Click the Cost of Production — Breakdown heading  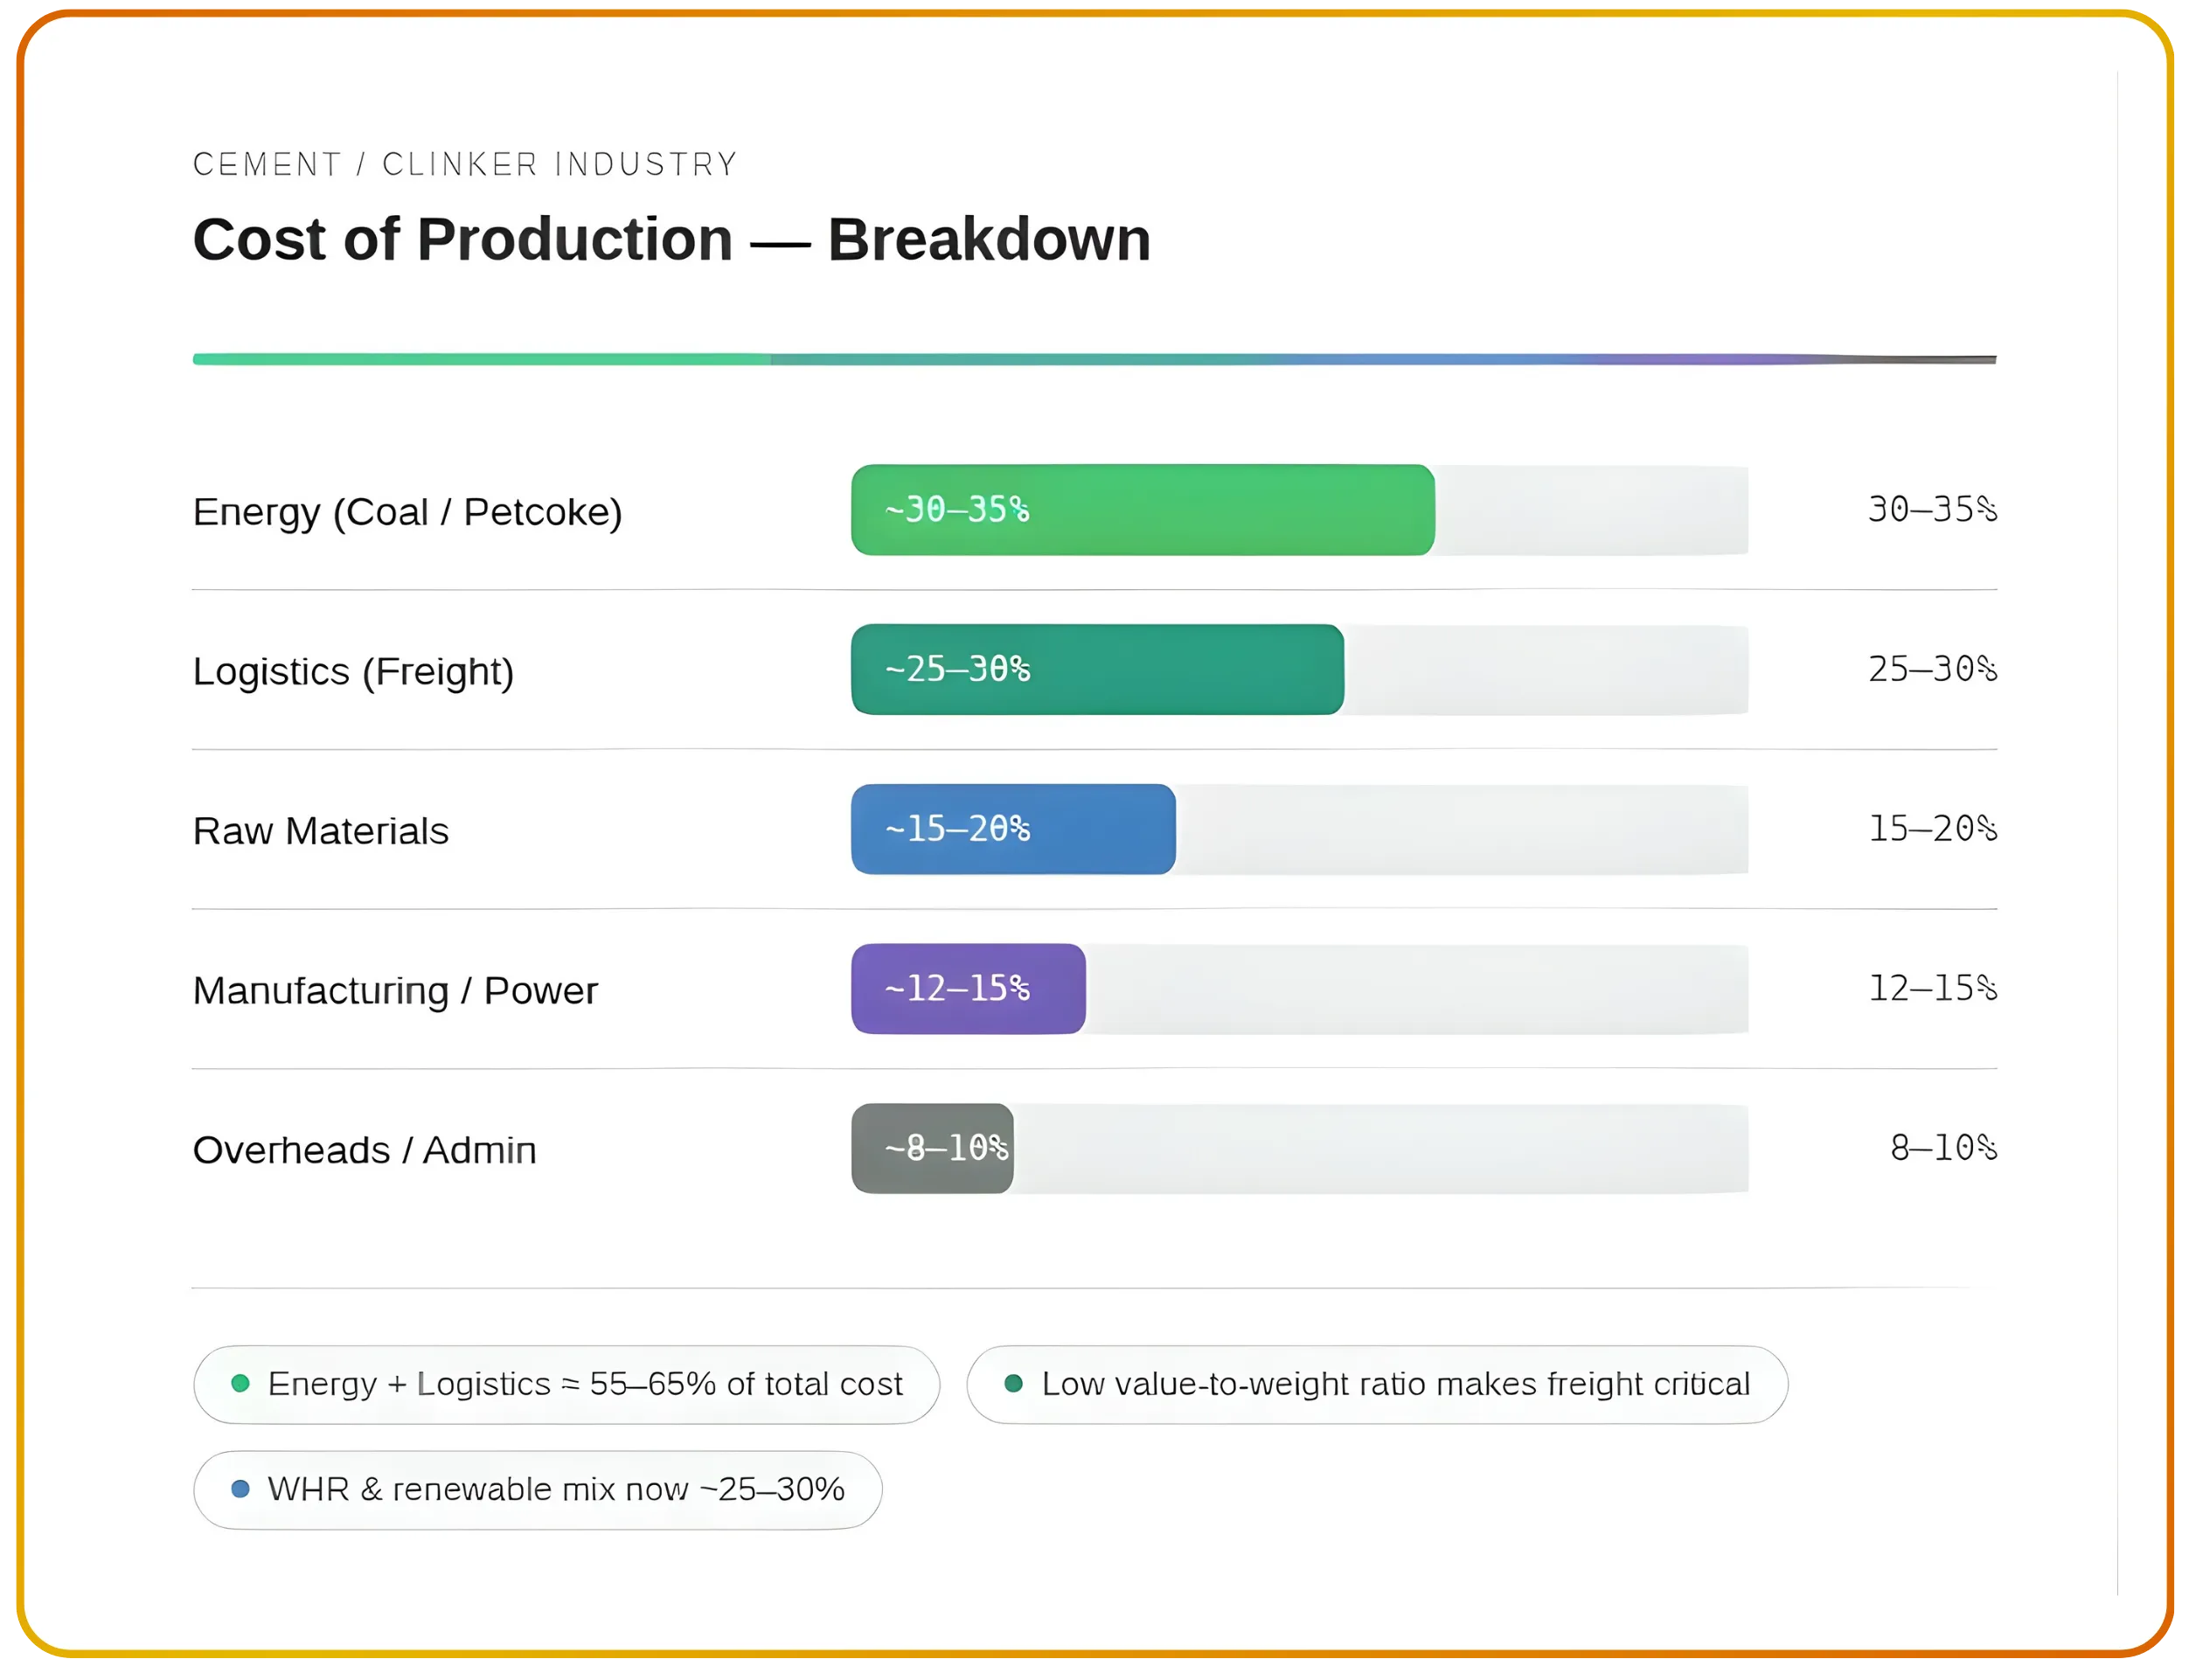tap(671, 240)
